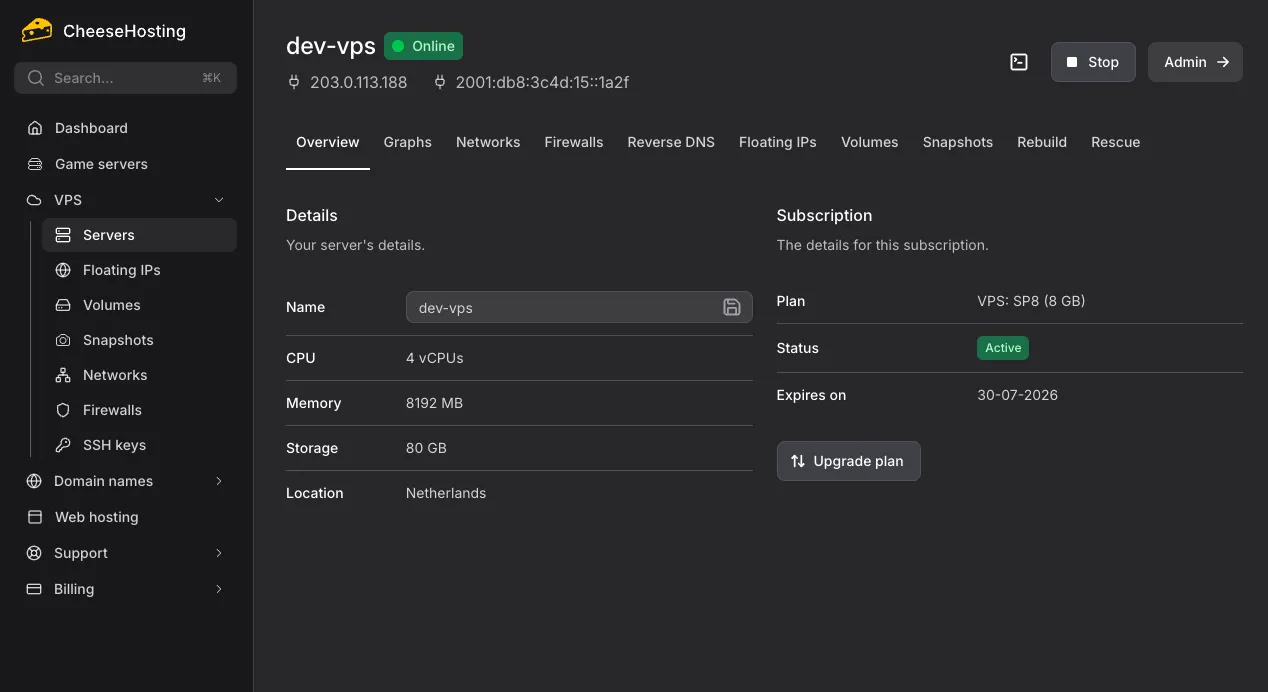Select the Floating IPs tab
1268x692 pixels.
click(778, 142)
